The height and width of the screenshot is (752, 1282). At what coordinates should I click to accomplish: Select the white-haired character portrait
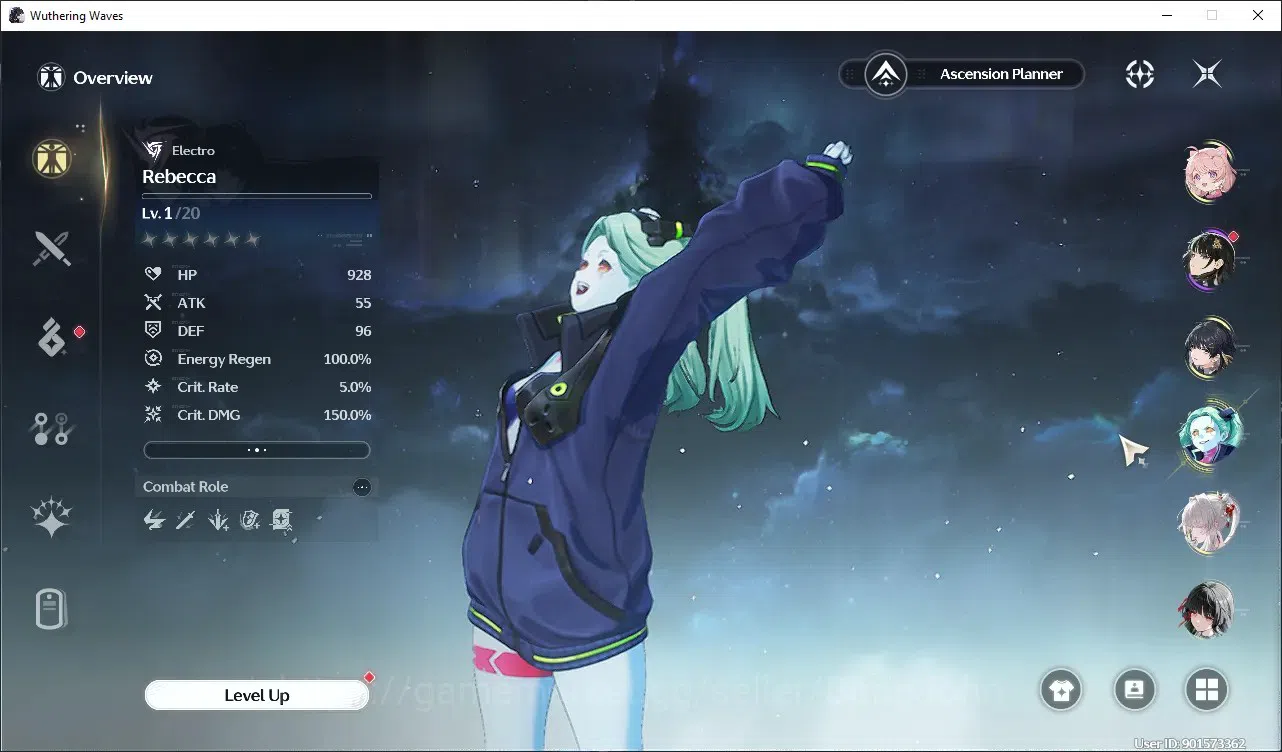1208,522
